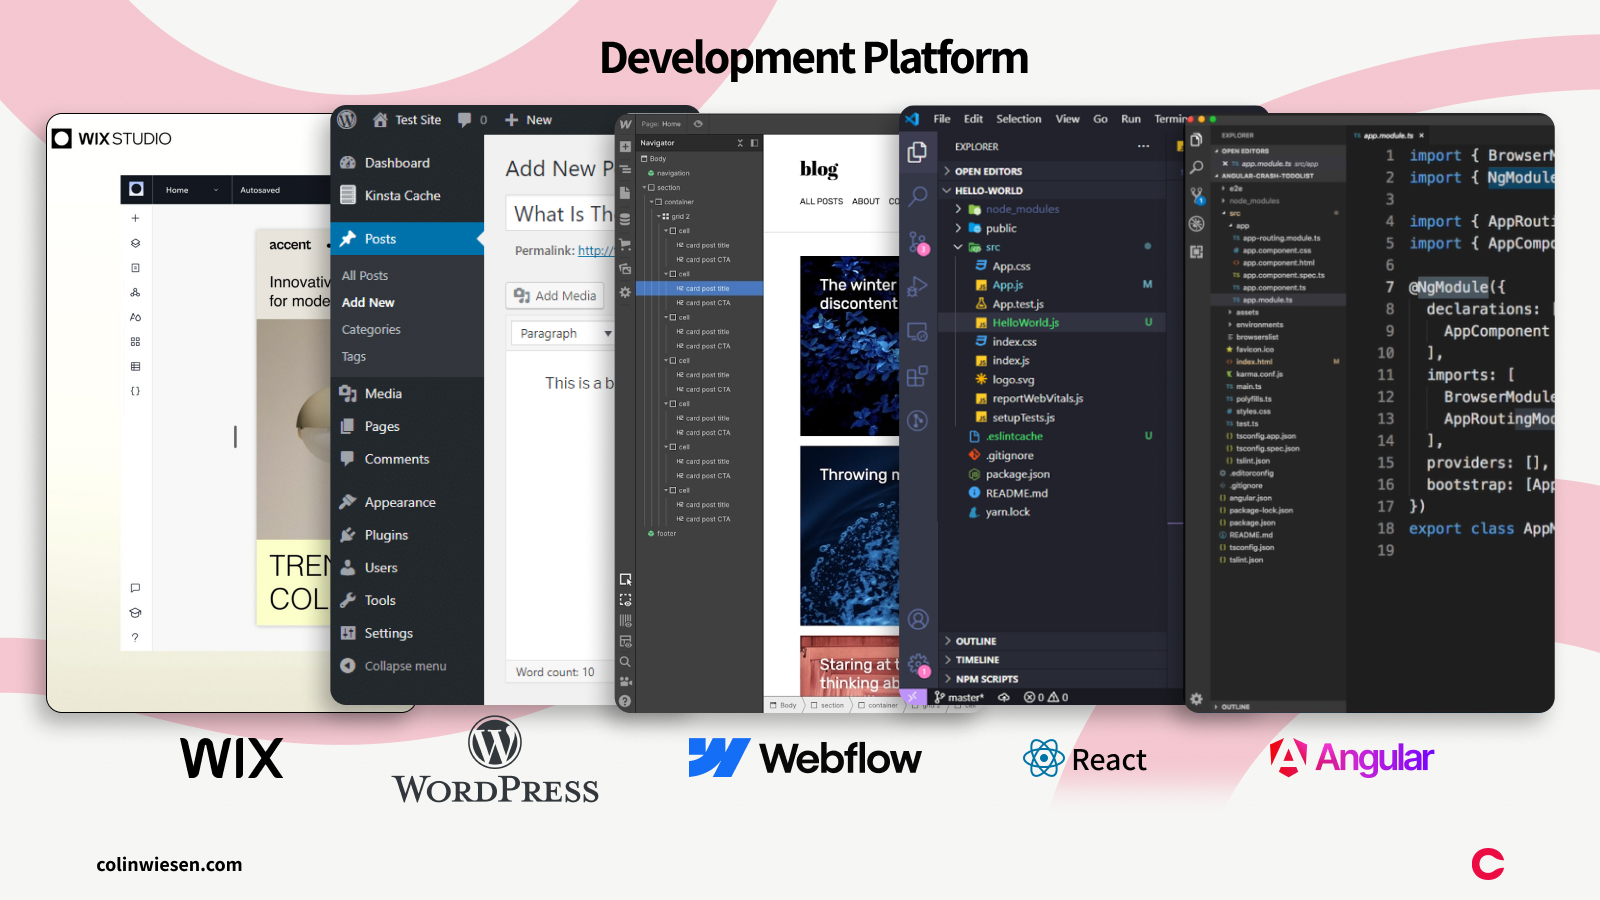Open the Paragraph style dropdown in WordPress editor
This screenshot has width=1600, height=900.
pos(562,333)
